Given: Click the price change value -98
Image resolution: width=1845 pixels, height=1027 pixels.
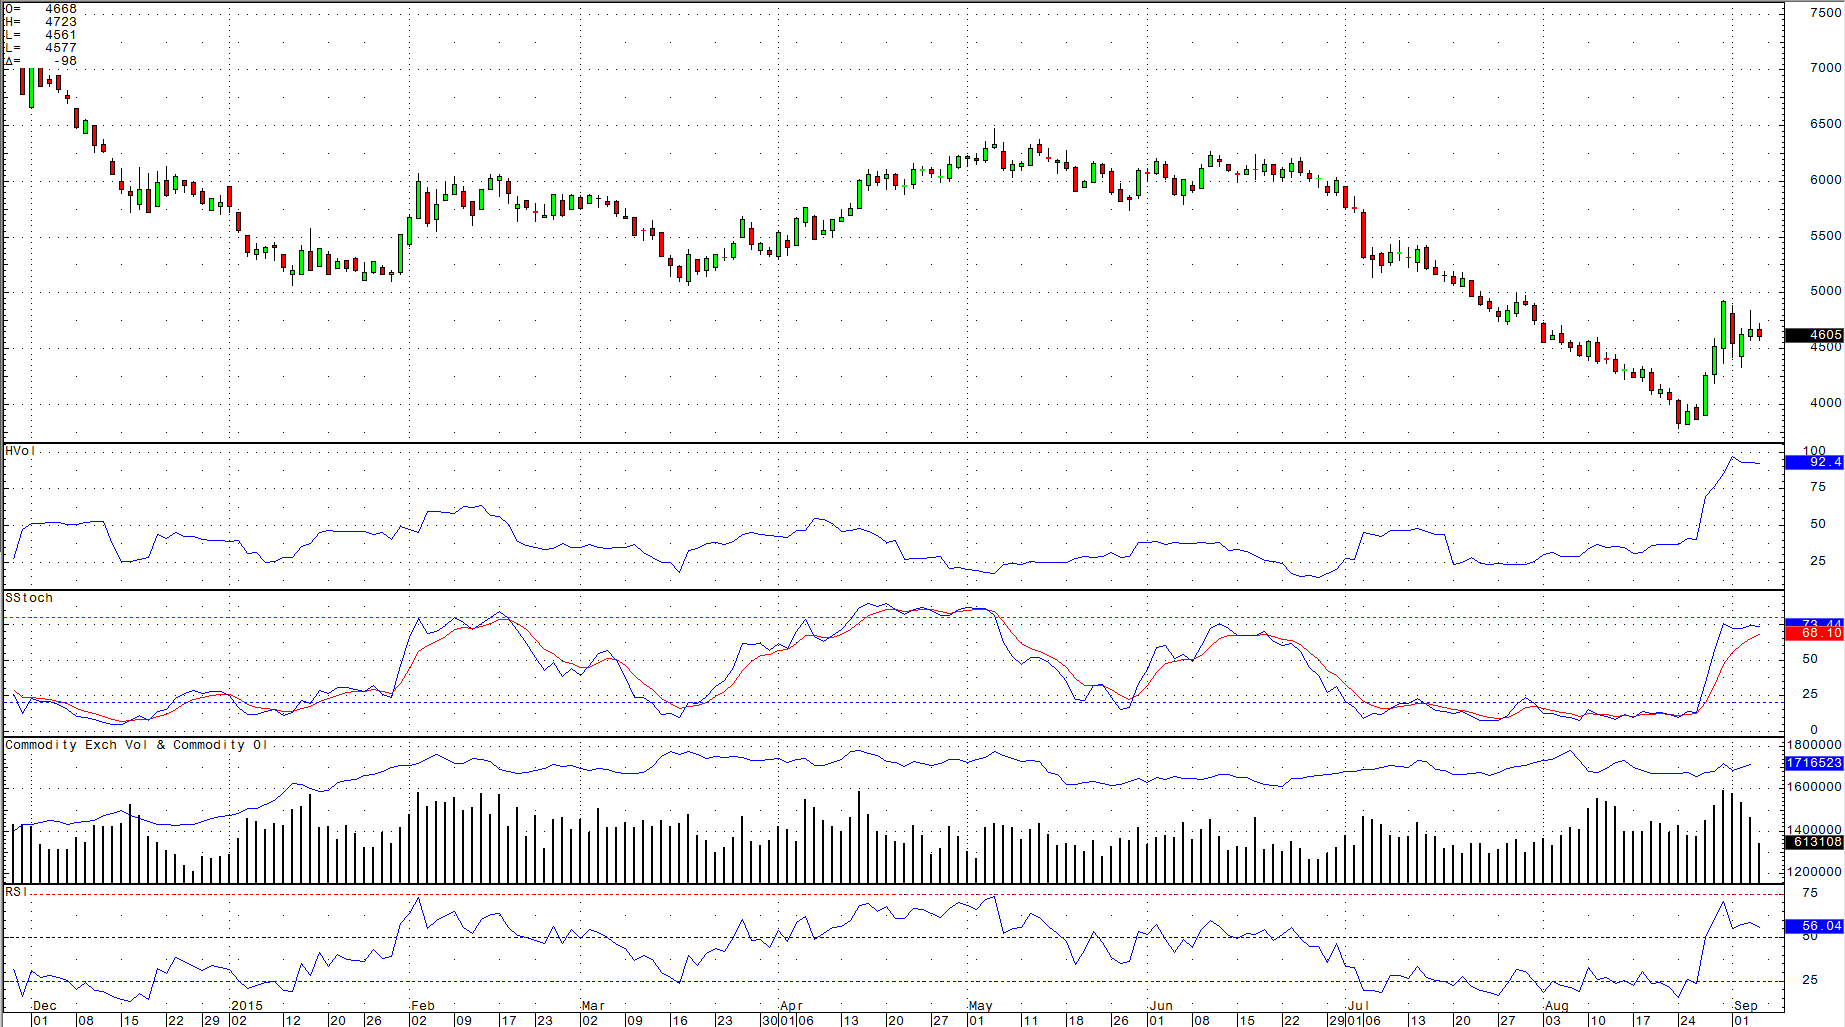Looking at the screenshot, I should (65, 61).
